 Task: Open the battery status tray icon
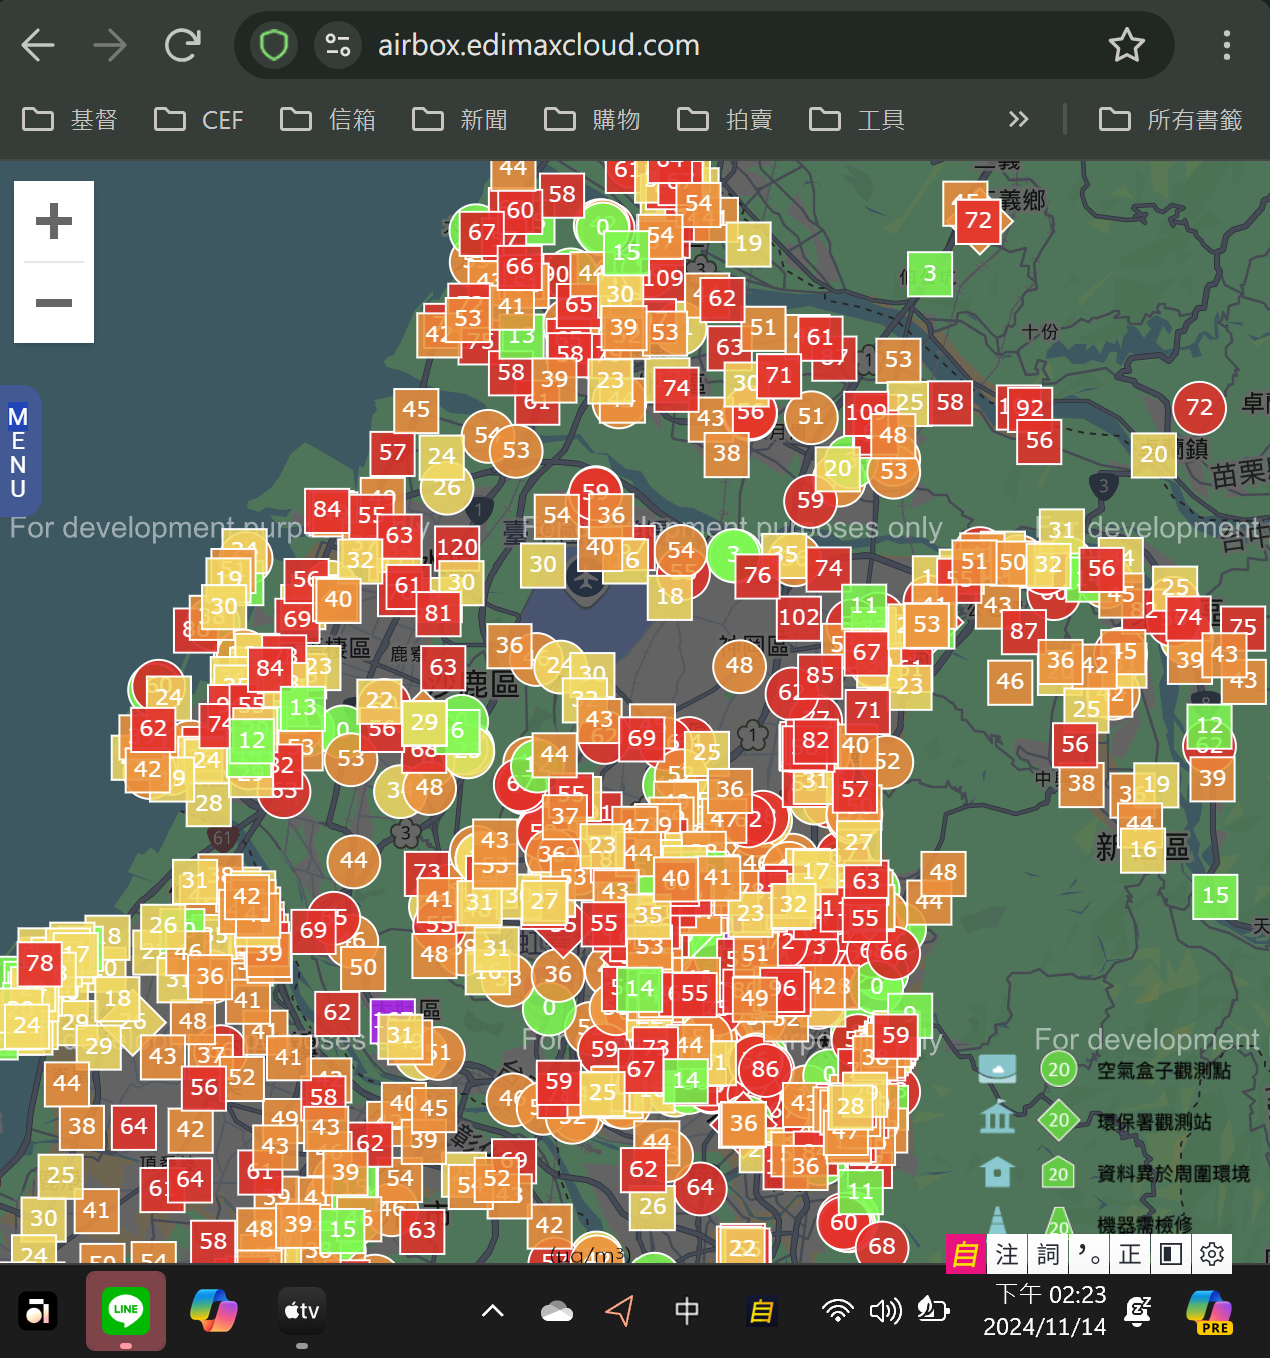(x=933, y=1311)
